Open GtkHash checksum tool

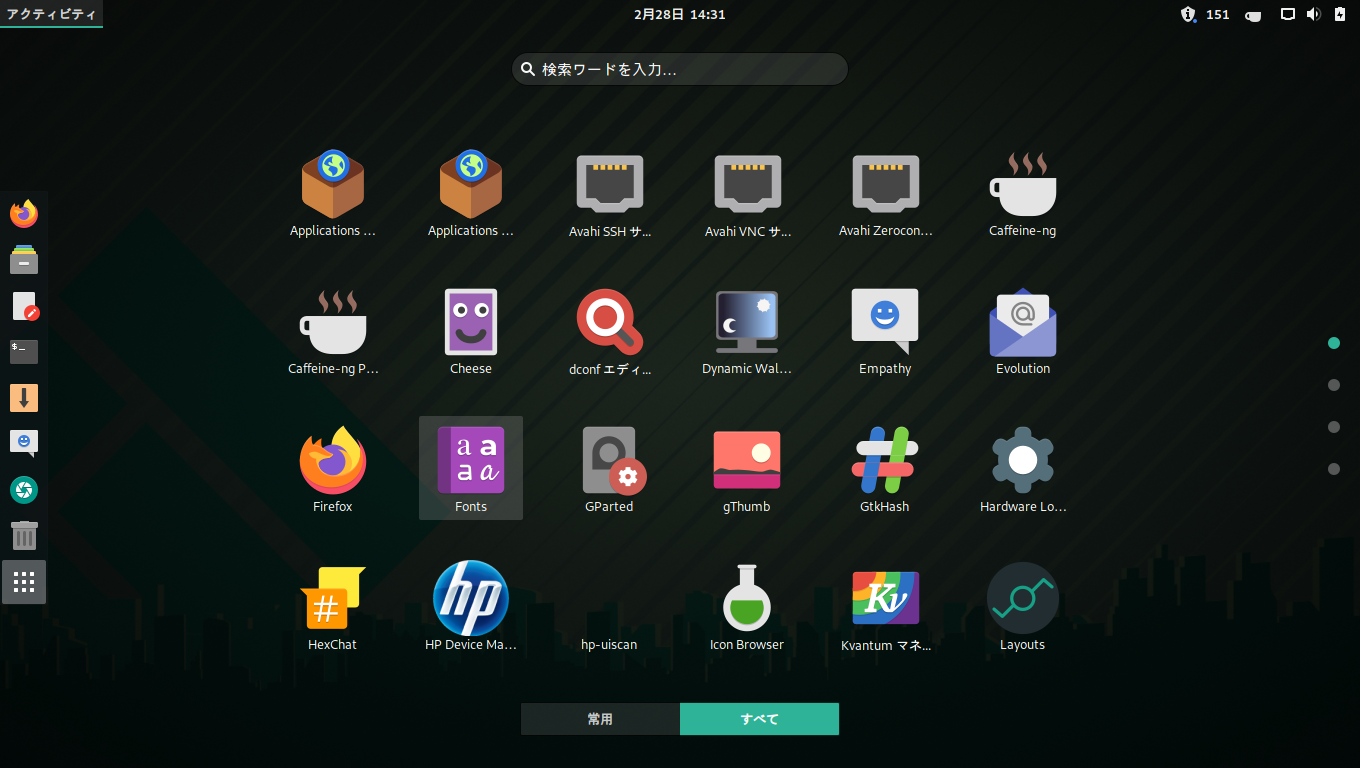(x=885, y=470)
